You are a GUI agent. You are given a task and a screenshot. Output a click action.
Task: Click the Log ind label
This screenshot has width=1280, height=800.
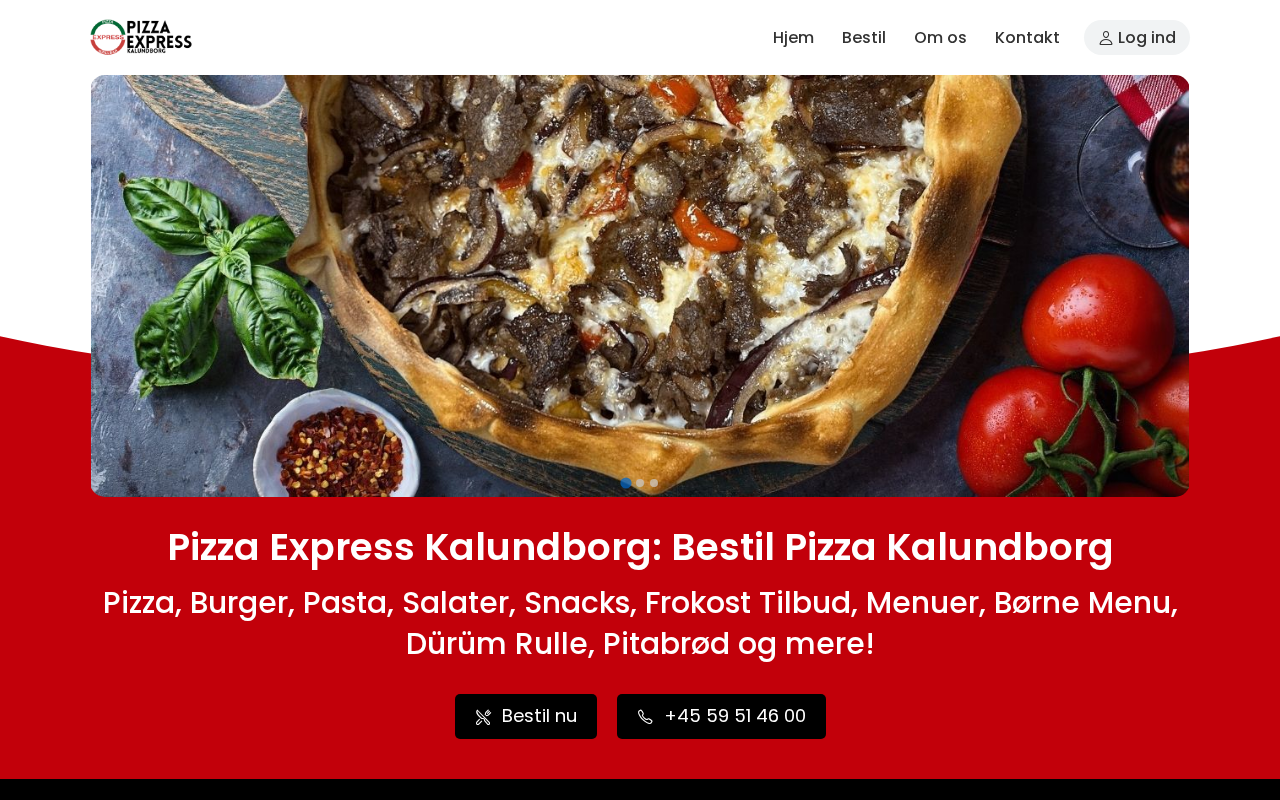1147,37
